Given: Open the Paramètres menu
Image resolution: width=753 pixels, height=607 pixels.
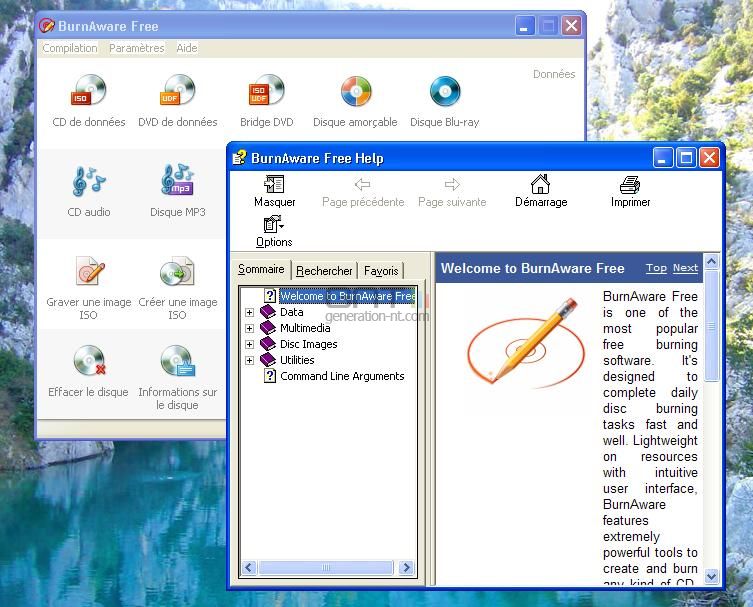Looking at the screenshot, I should (x=137, y=48).
